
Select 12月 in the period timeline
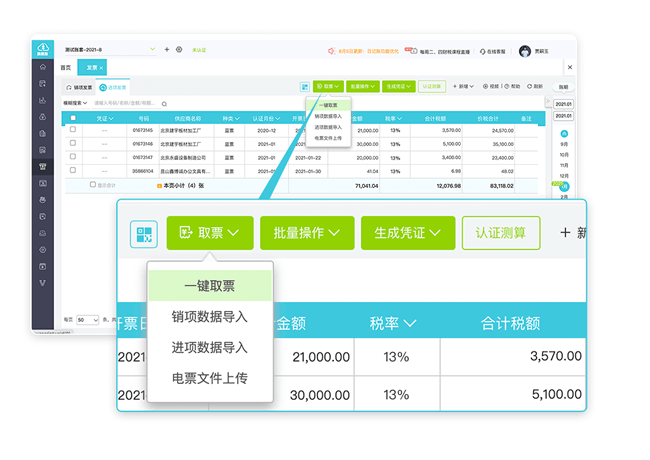(x=564, y=176)
